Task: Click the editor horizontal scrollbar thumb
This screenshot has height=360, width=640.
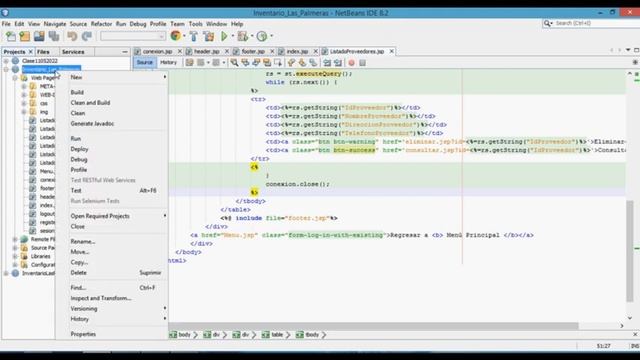Action: point(373,326)
